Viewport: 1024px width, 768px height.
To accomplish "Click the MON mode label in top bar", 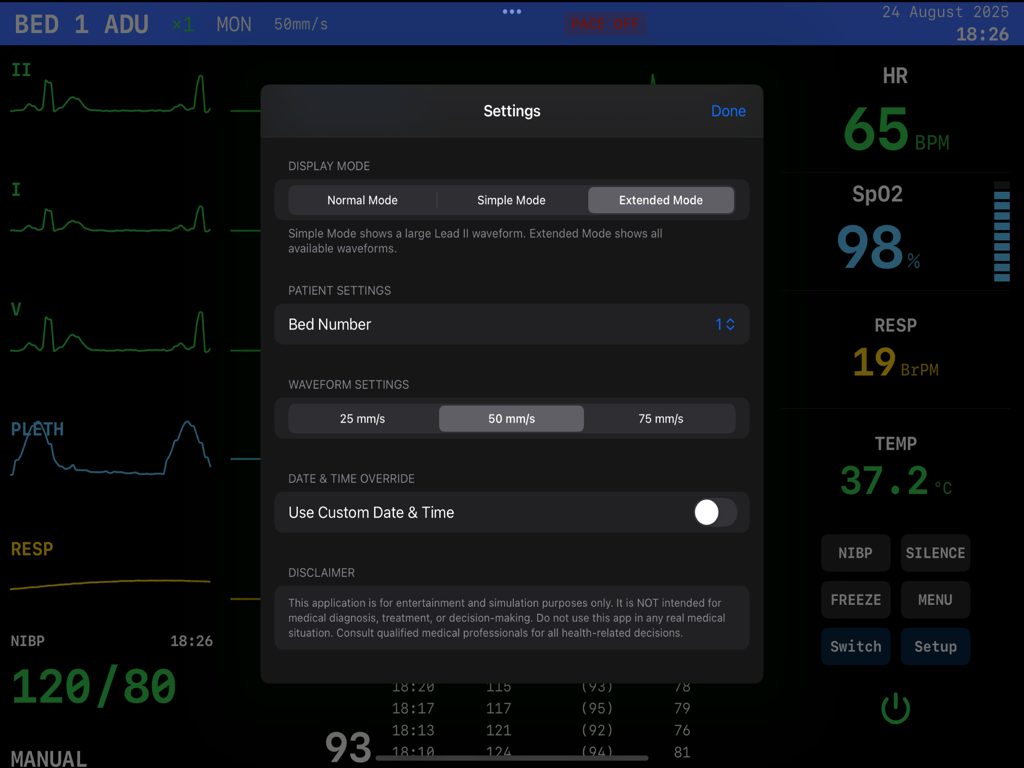I will coord(233,24).
